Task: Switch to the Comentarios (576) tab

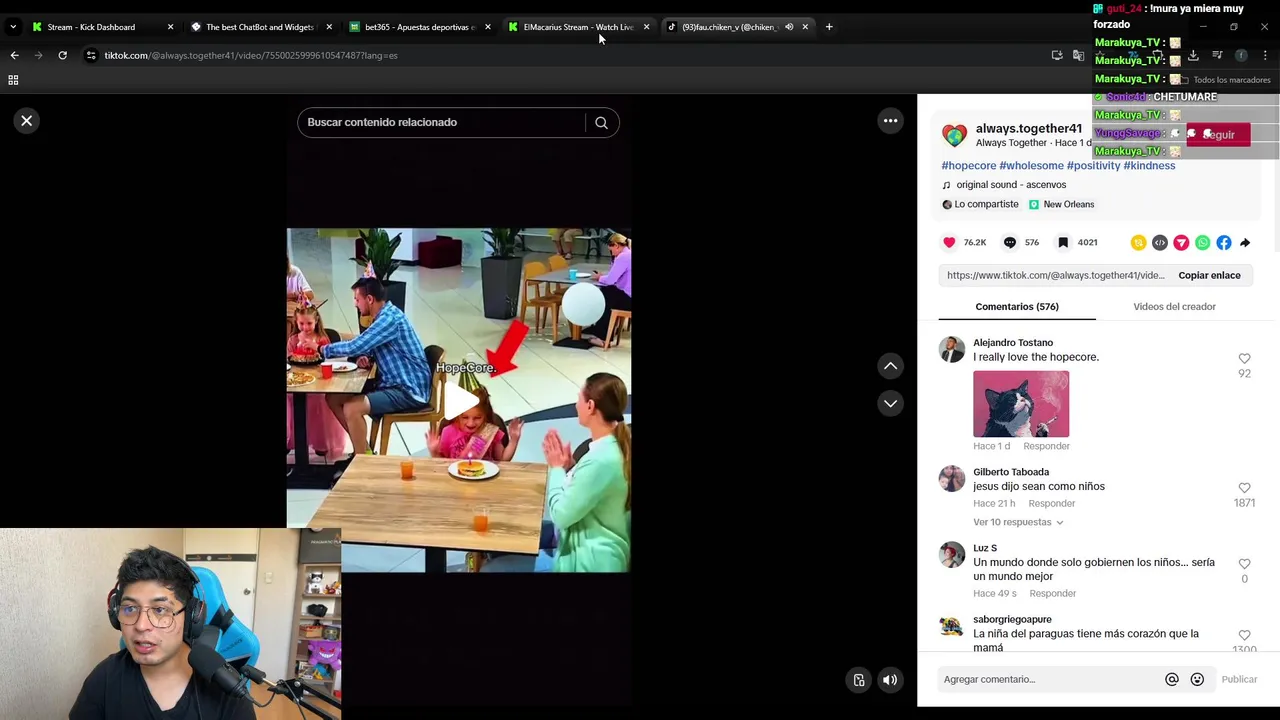Action: [x=1017, y=306]
